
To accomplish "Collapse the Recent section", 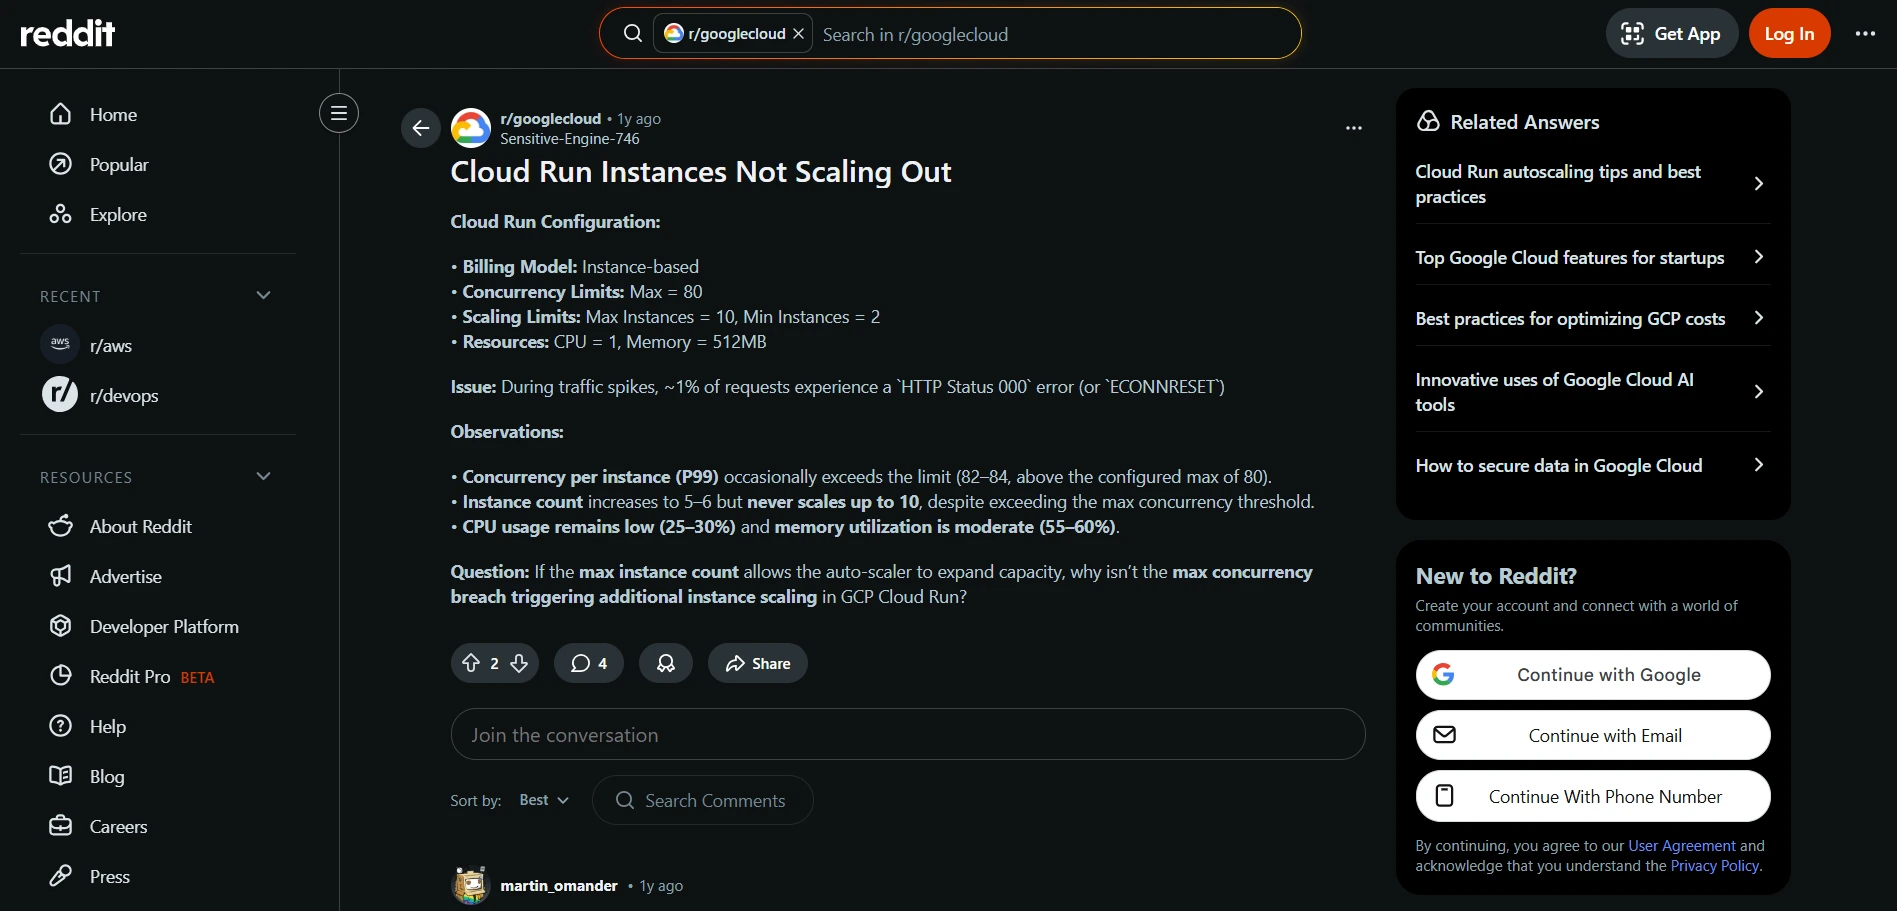I will (x=264, y=296).
